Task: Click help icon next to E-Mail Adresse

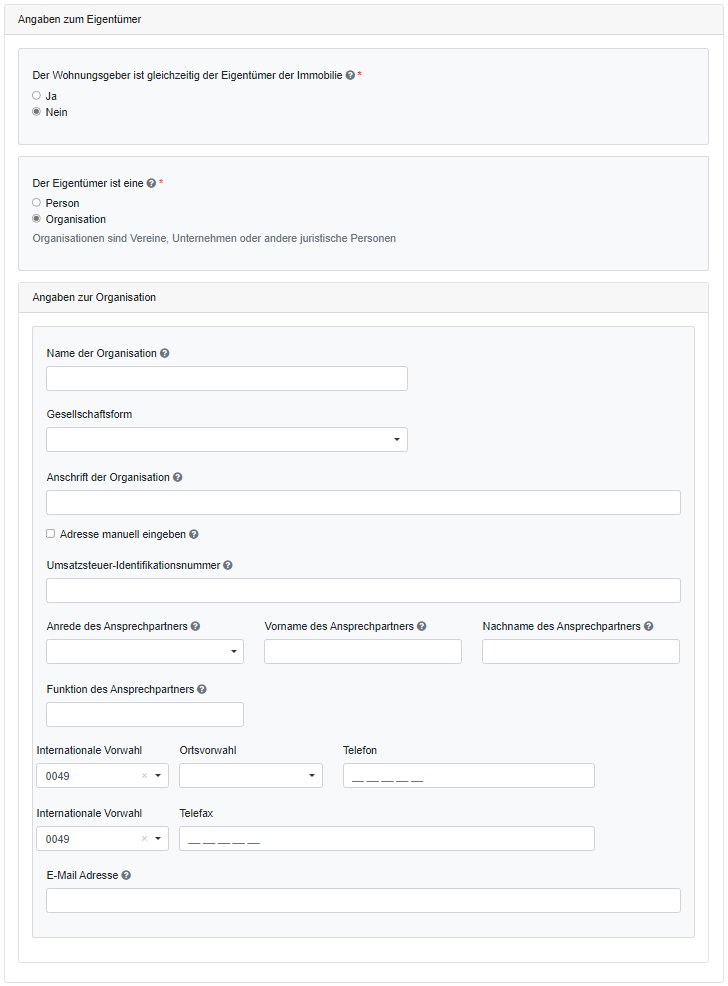Action: tap(126, 875)
